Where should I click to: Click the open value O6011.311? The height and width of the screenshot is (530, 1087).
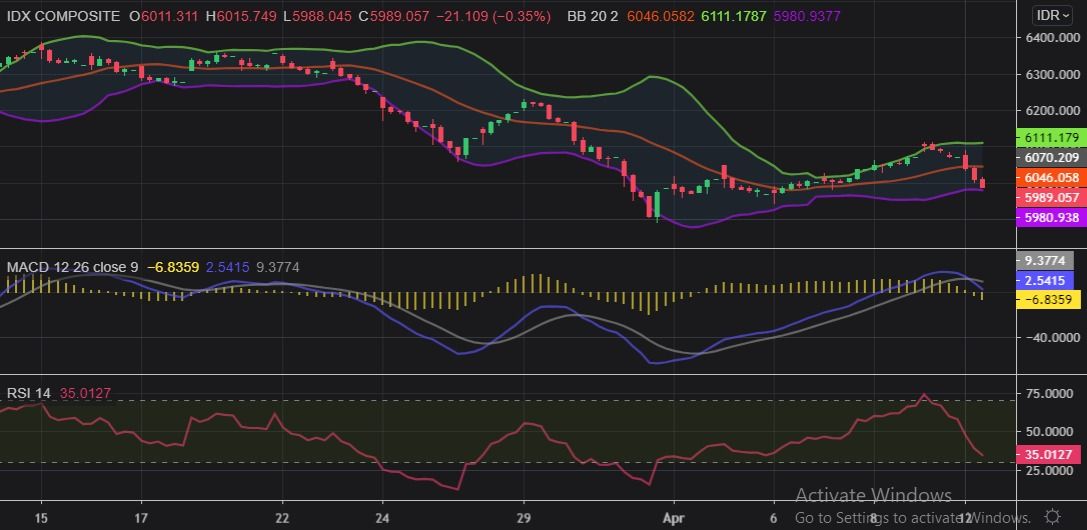pos(162,16)
